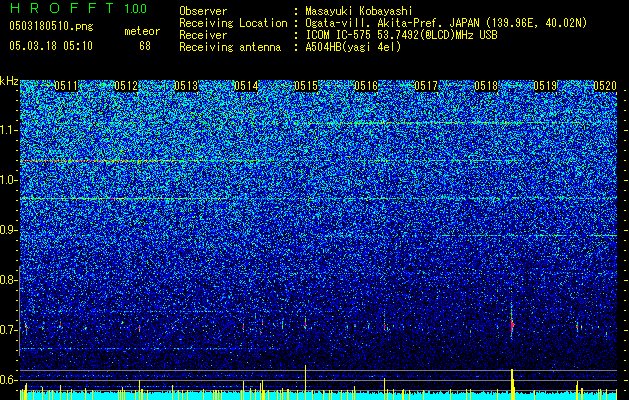Click the tall yellow power spike at 0515
The width and height of the screenshot is (629, 400).
coord(305,382)
